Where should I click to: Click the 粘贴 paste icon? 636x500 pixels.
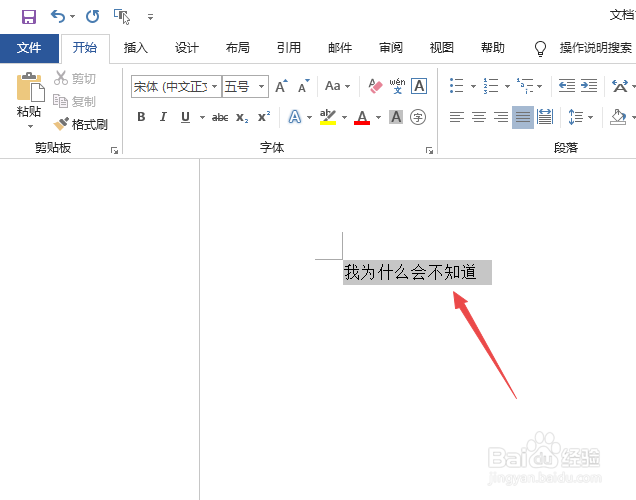click(30, 87)
